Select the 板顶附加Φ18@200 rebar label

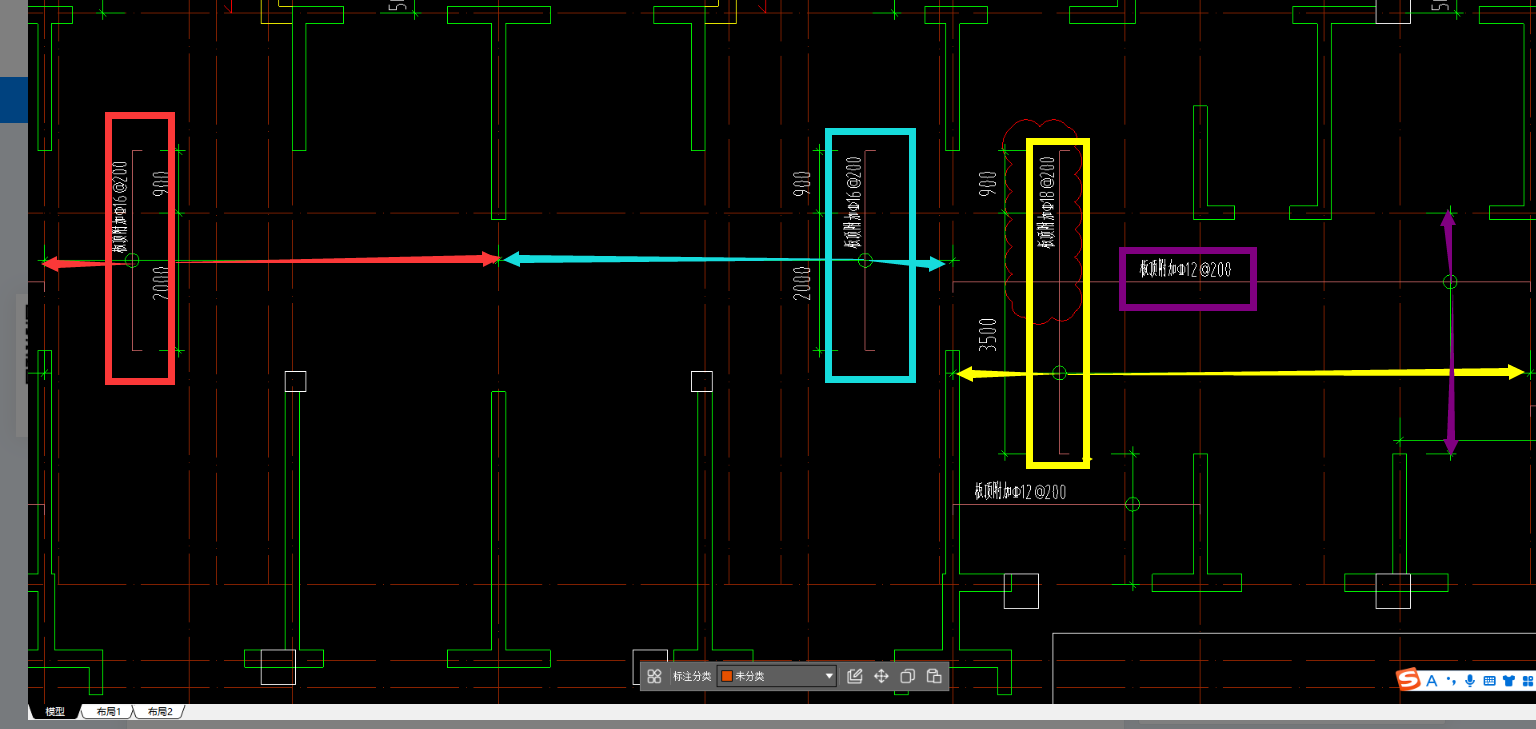click(x=1046, y=202)
